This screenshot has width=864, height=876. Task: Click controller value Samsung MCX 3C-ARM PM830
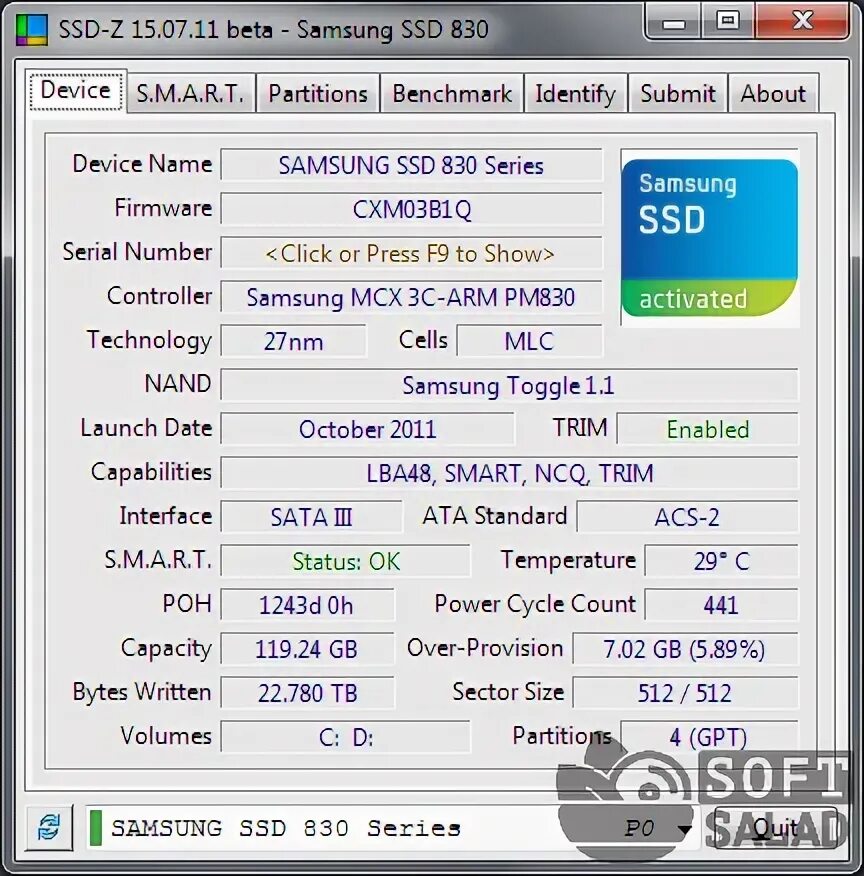(411, 297)
